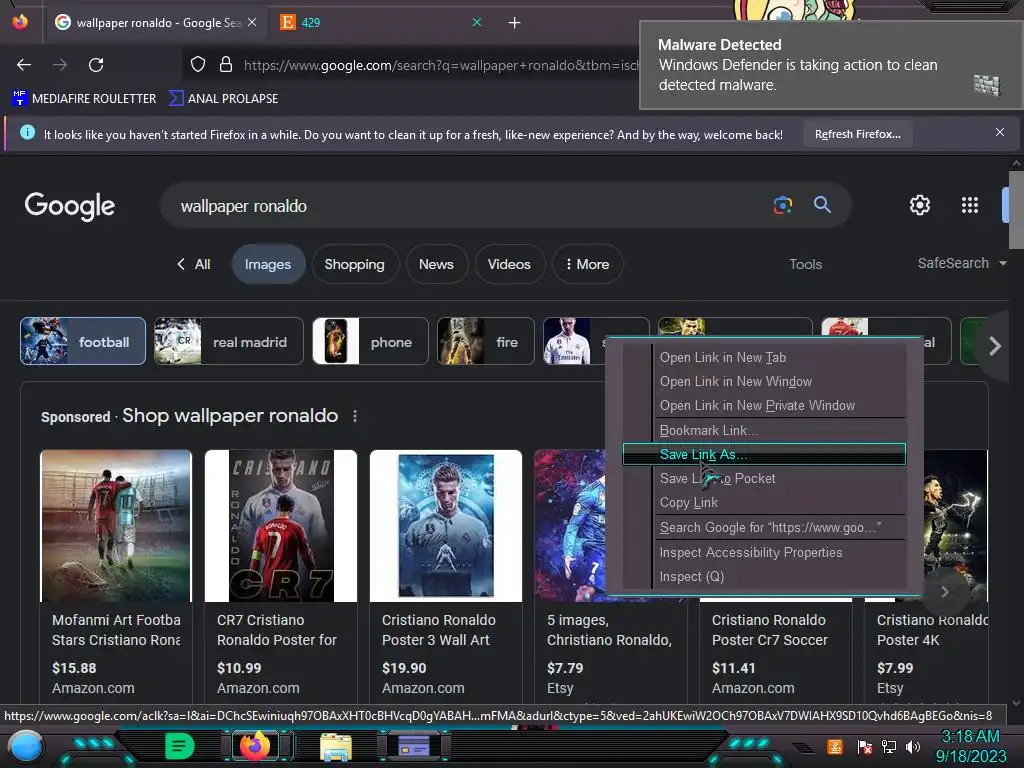Image resolution: width=1024 pixels, height=768 pixels.
Task: Click the page vertical scrollbar thumb
Action: coord(1016,210)
